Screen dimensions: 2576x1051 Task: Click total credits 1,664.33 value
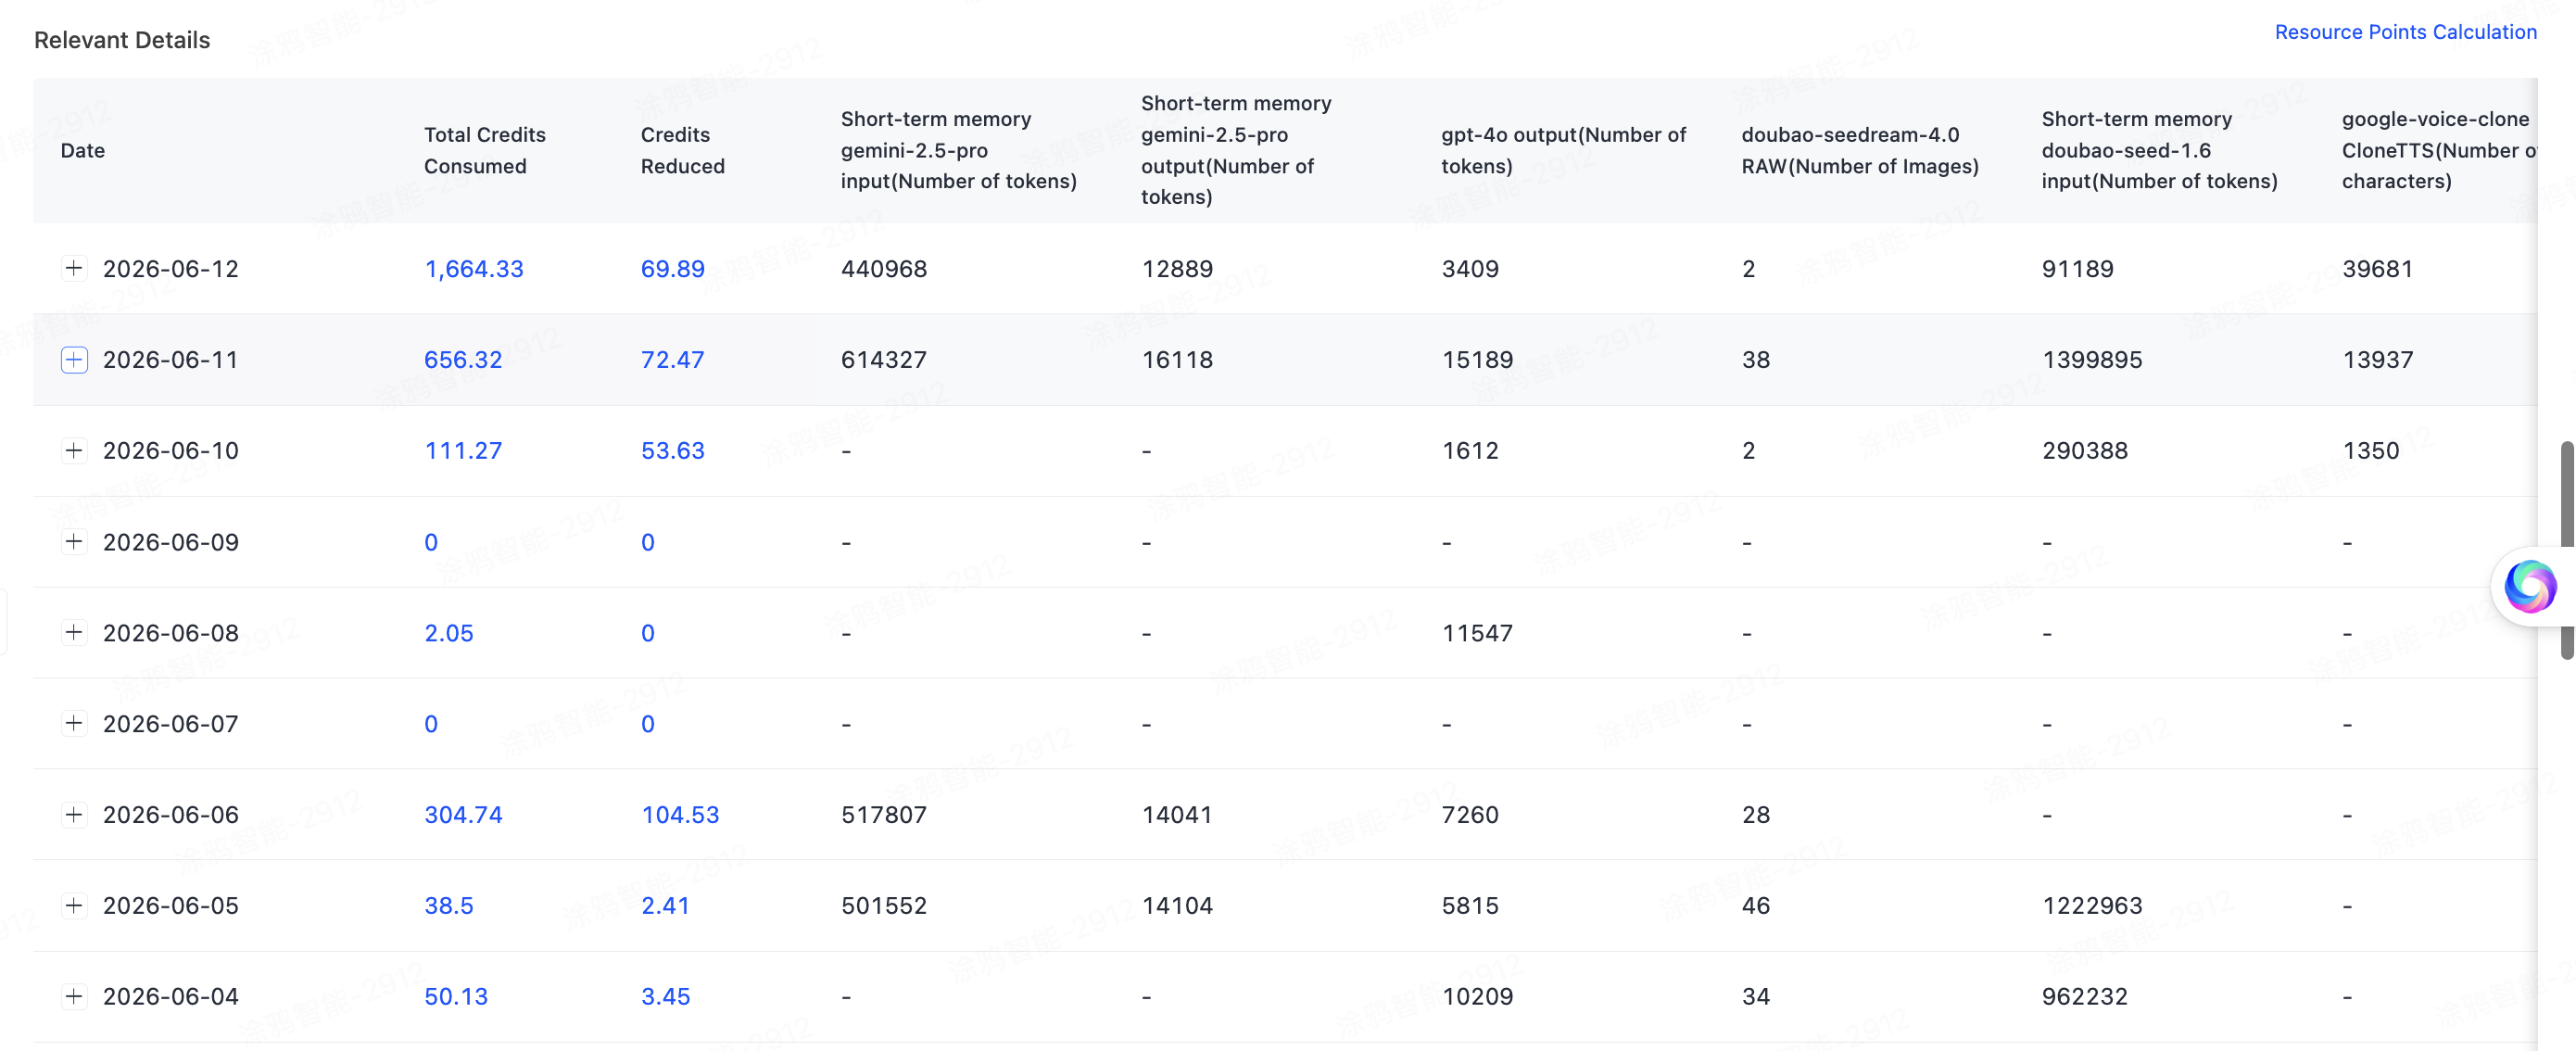pyautogui.click(x=474, y=269)
